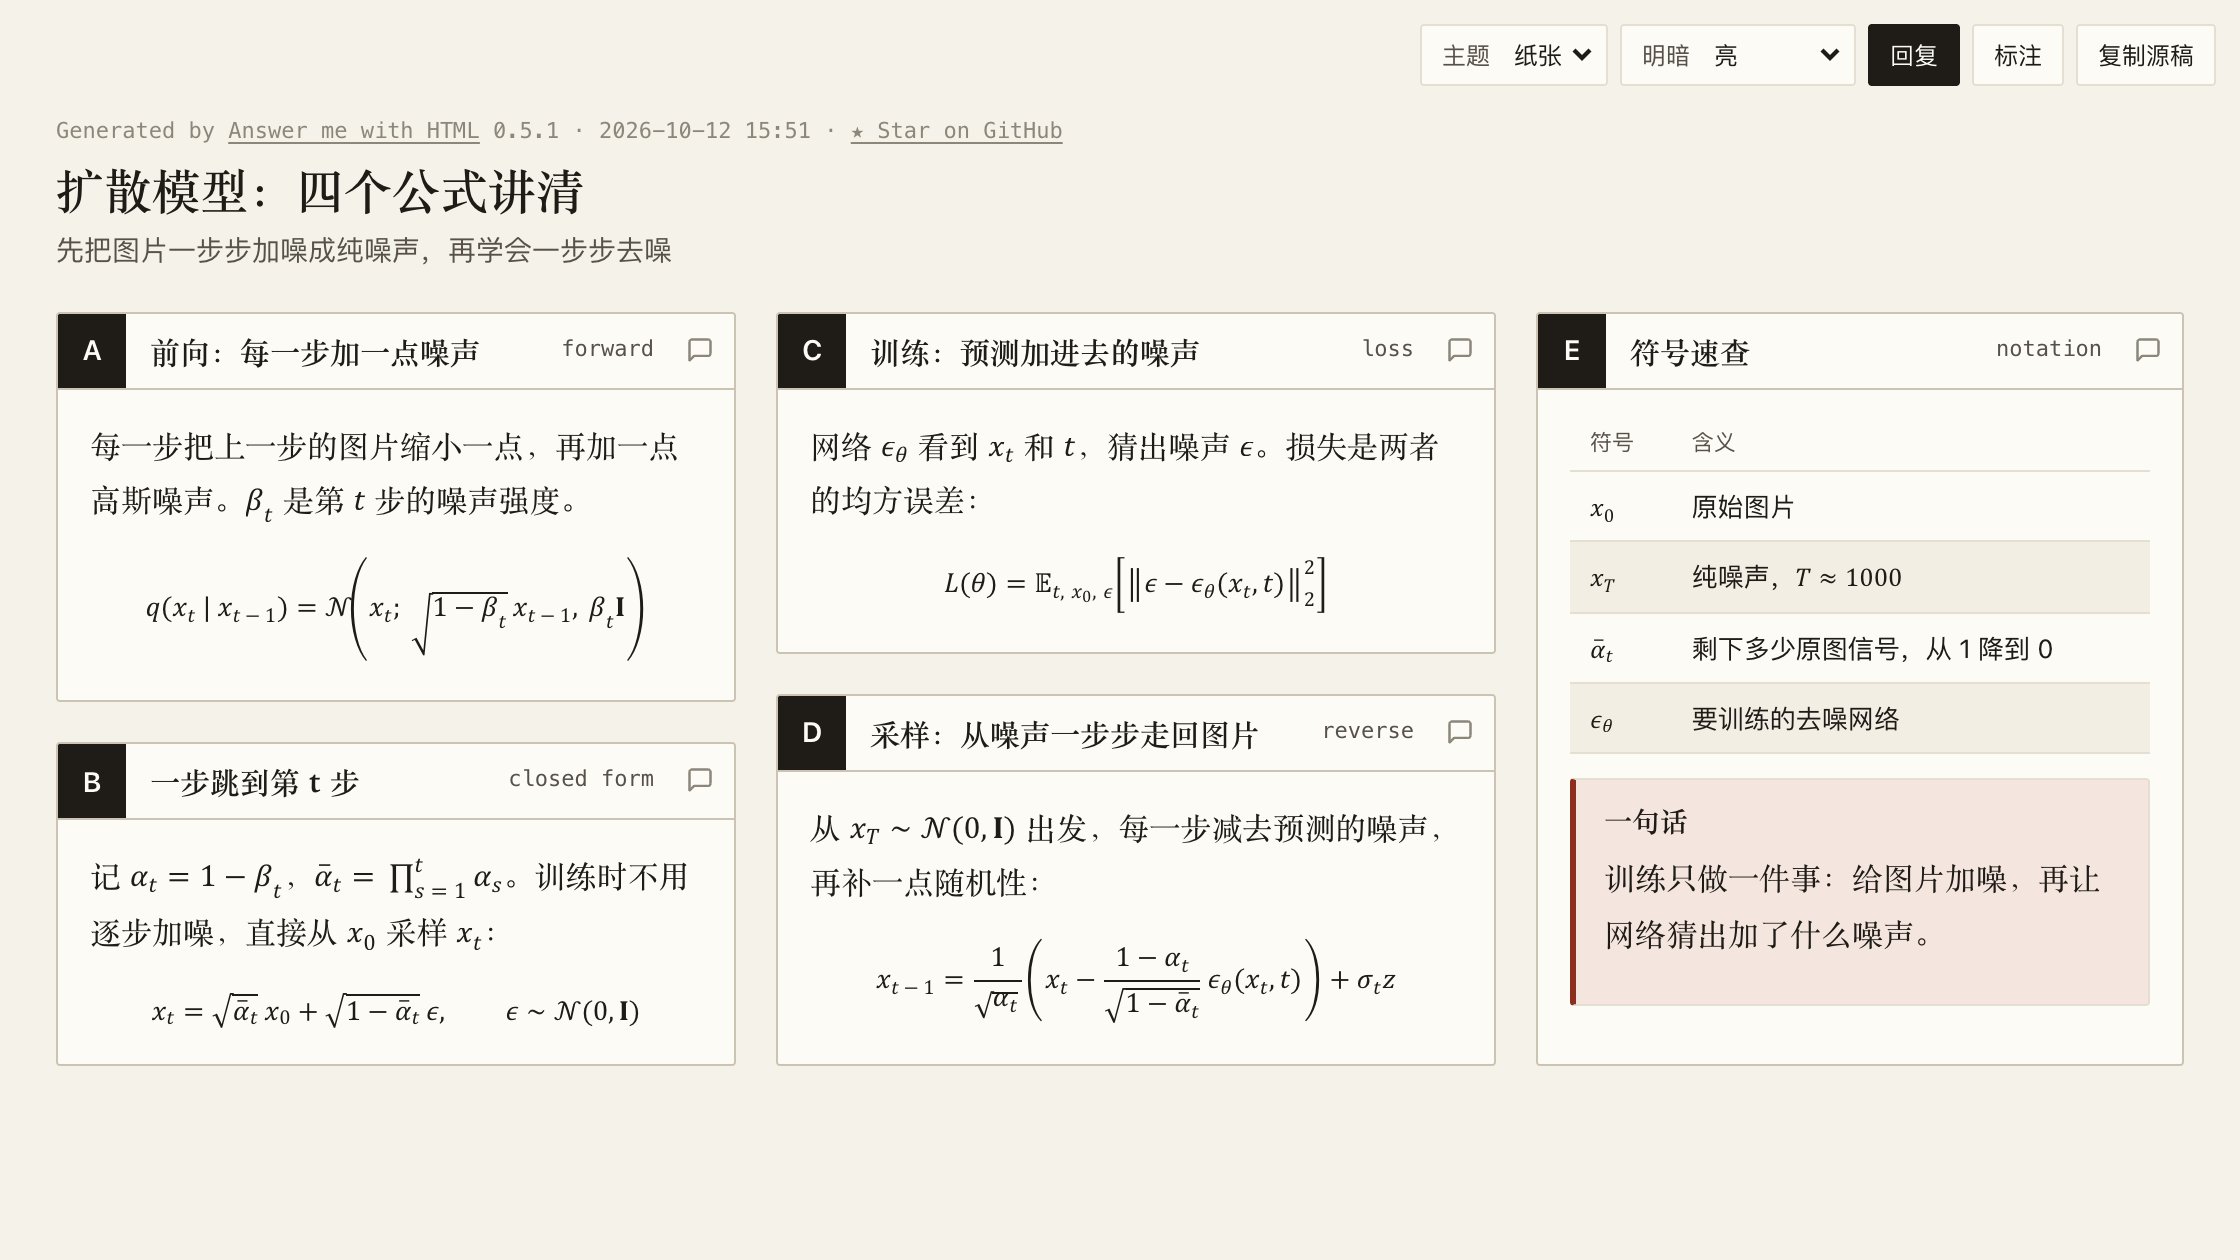The height and width of the screenshot is (1260, 2240).
Task: Click the reverse tag label
Action: pos(1368,731)
